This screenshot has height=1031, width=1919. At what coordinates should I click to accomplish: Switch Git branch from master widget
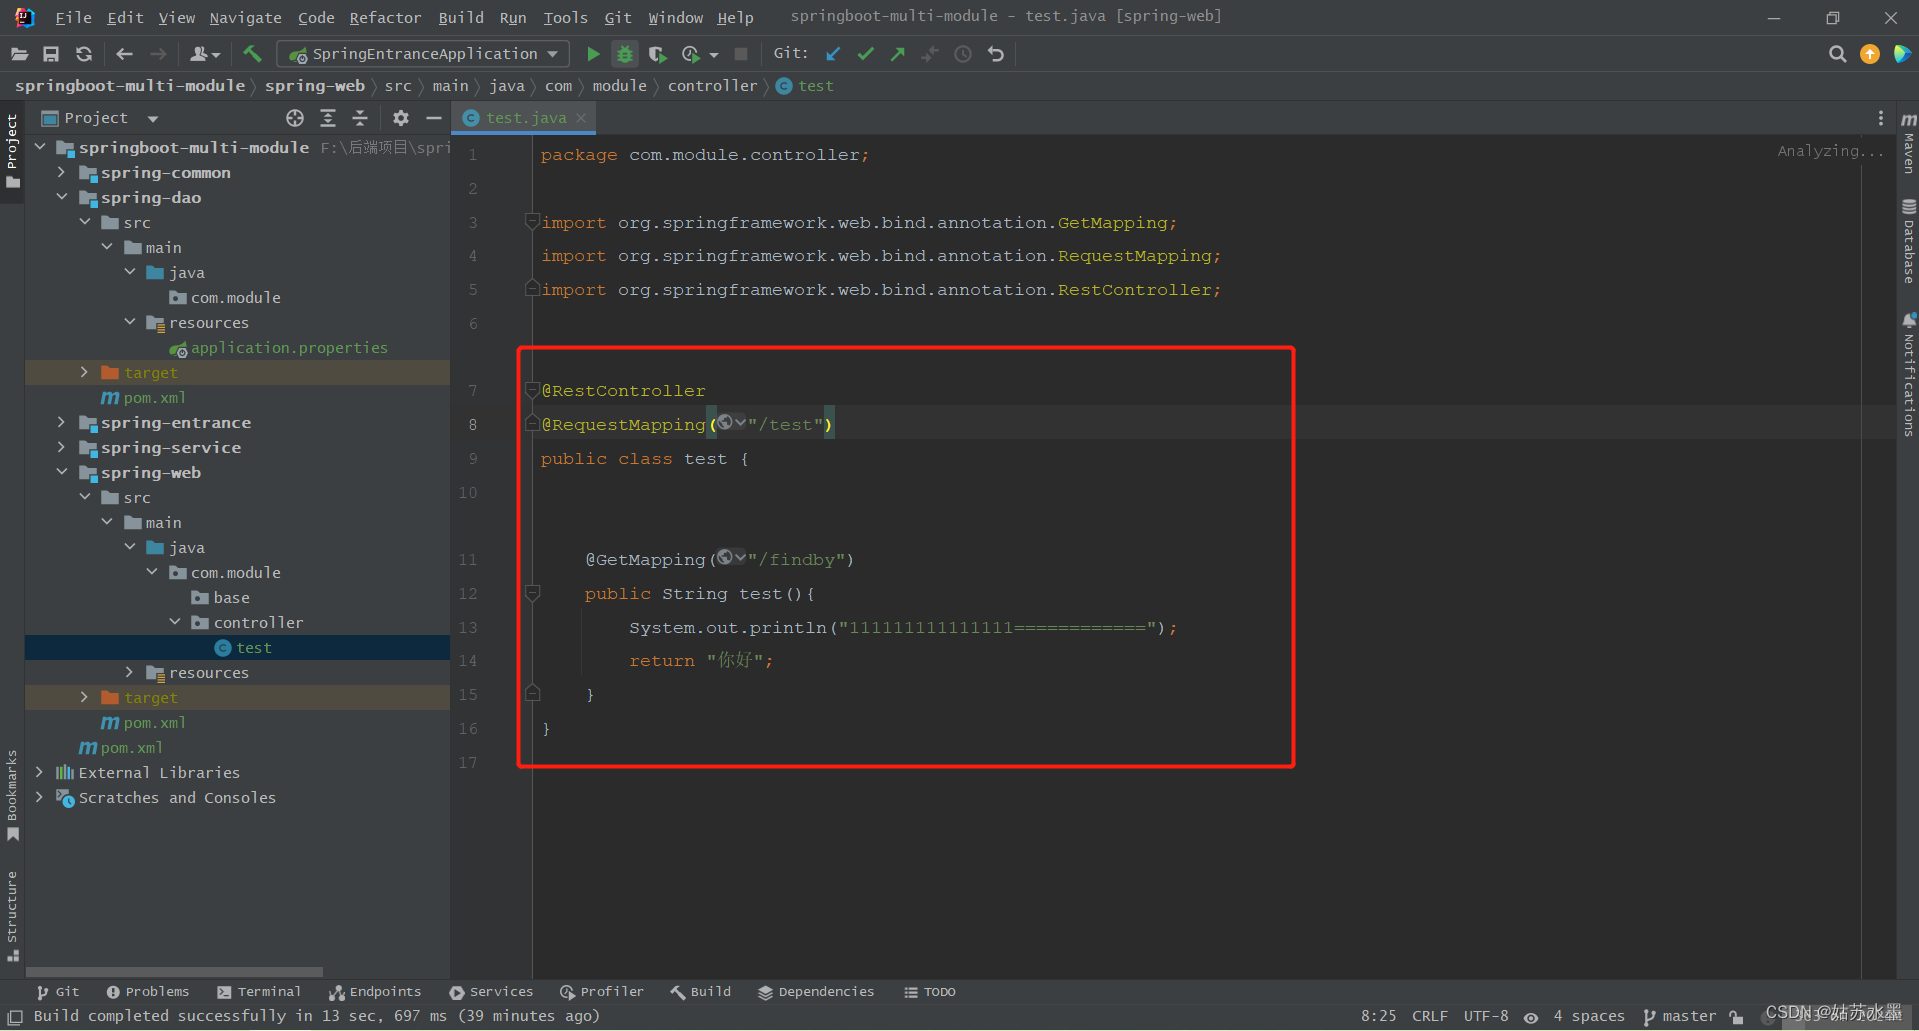1680,1017
